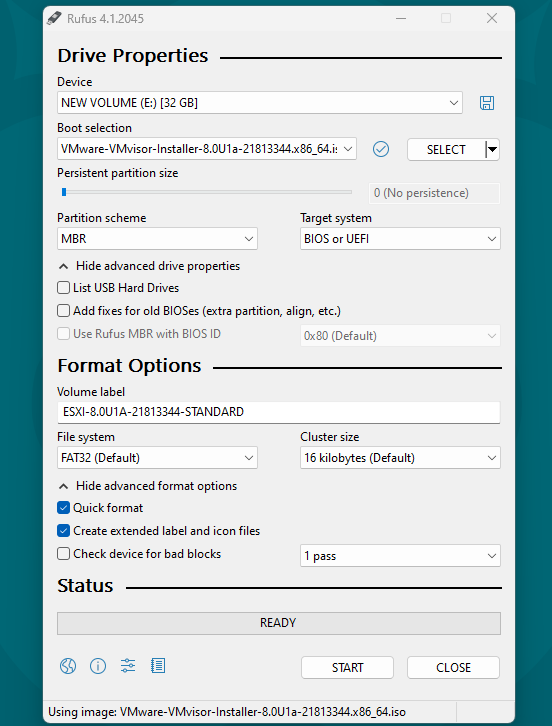Click the Using image status bar text
Image resolution: width=552 pixels, height=726 pixels.
[x=227, y=712]
